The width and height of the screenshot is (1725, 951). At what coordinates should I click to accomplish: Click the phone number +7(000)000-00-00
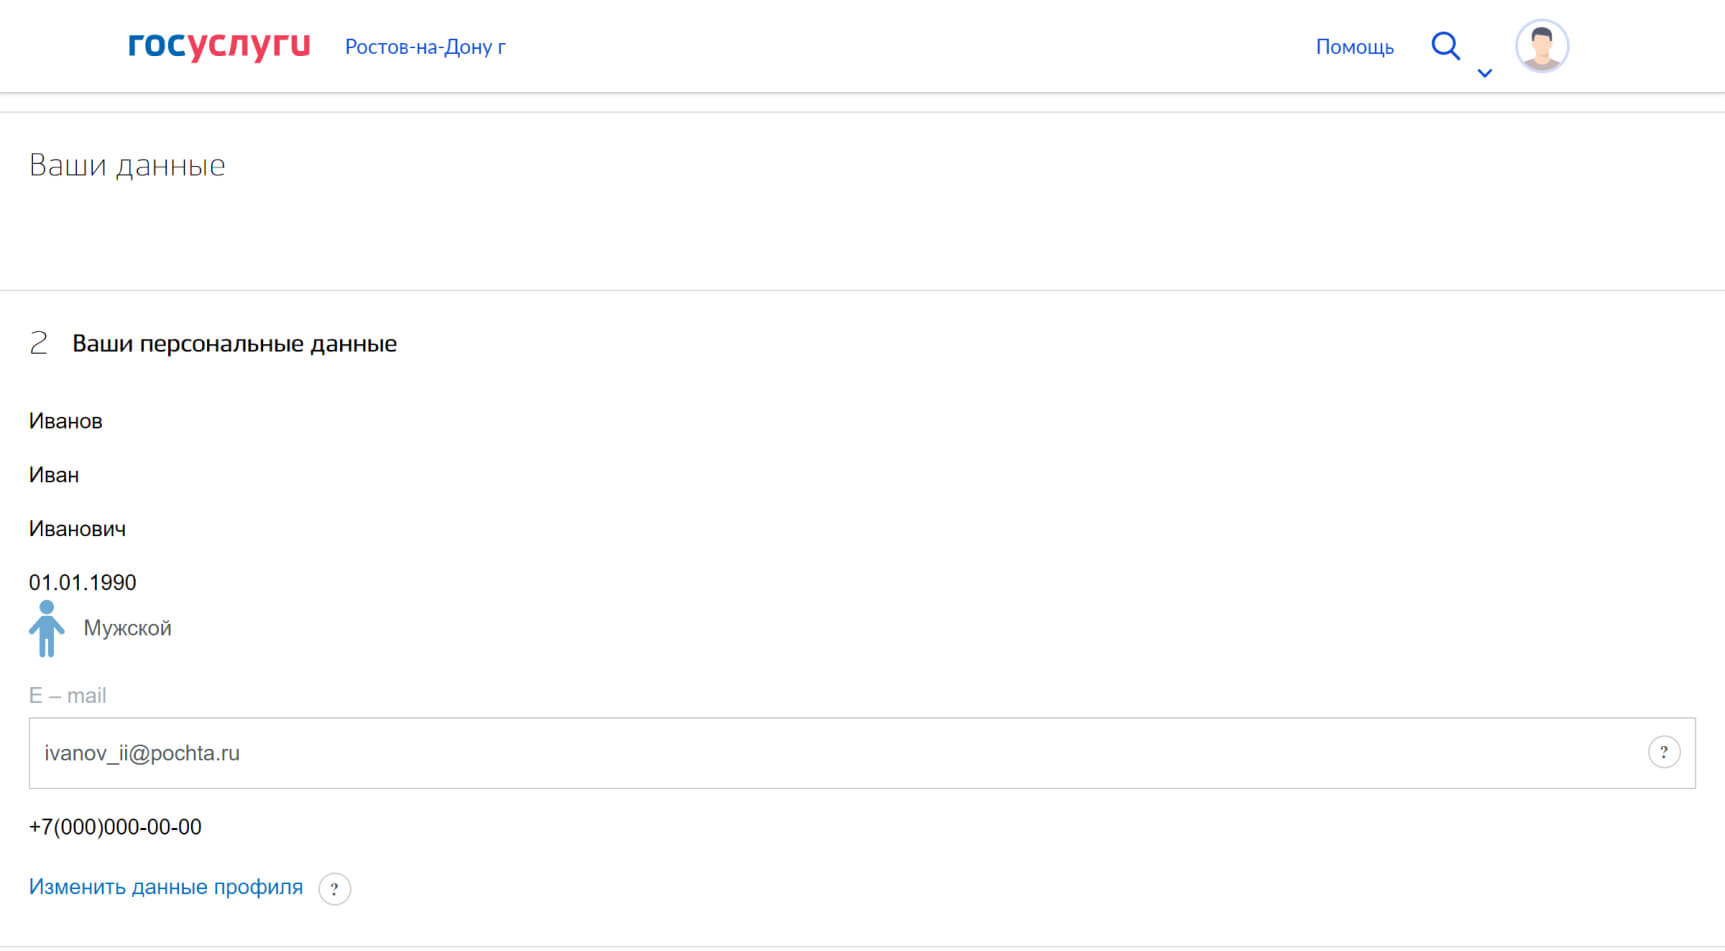pyautogui.click(x=115, y=827)
